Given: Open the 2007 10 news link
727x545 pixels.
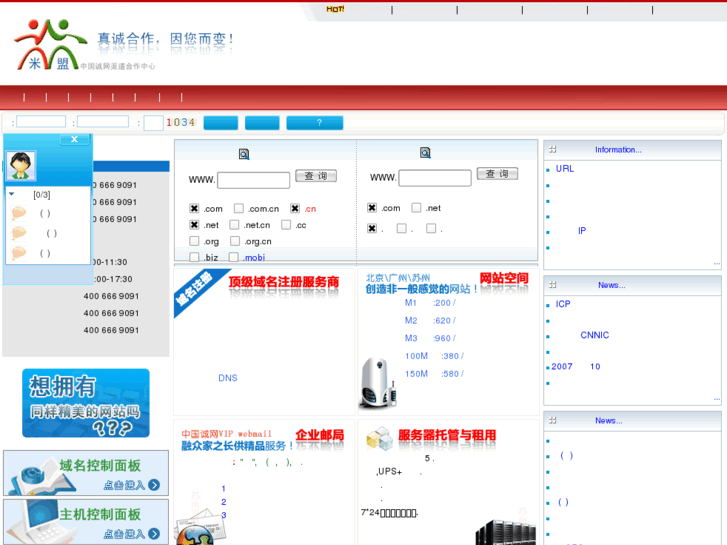Looking at the screenshot, I should click(x=576, y=366).
